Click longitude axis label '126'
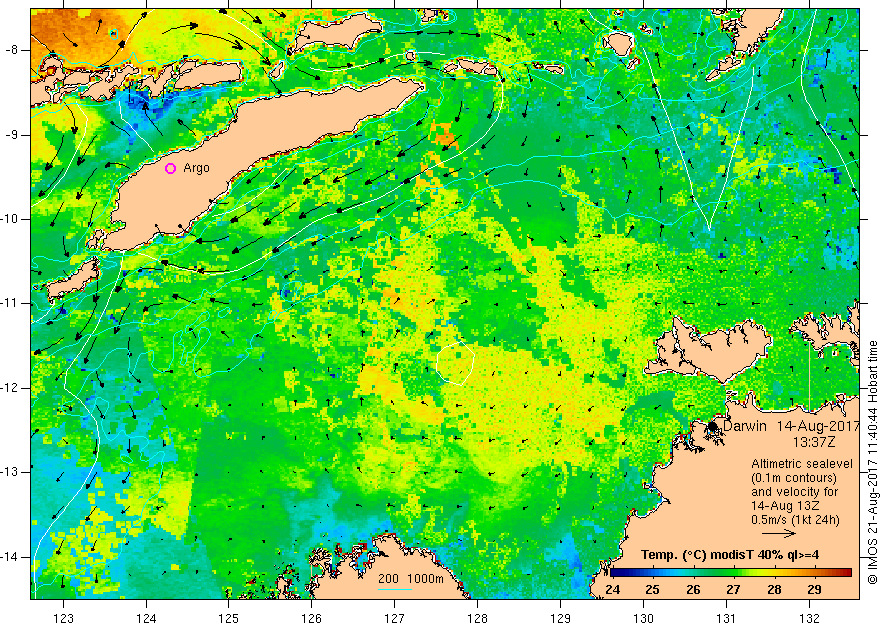The height and width of the screenshot is (630, 880). point(311,618)
